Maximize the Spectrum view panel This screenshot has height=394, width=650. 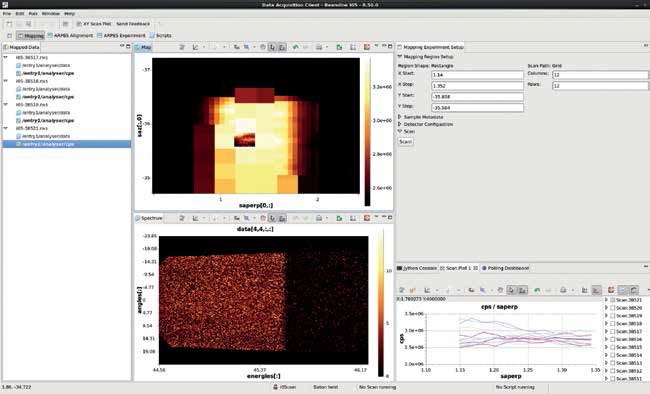(390, 217)
